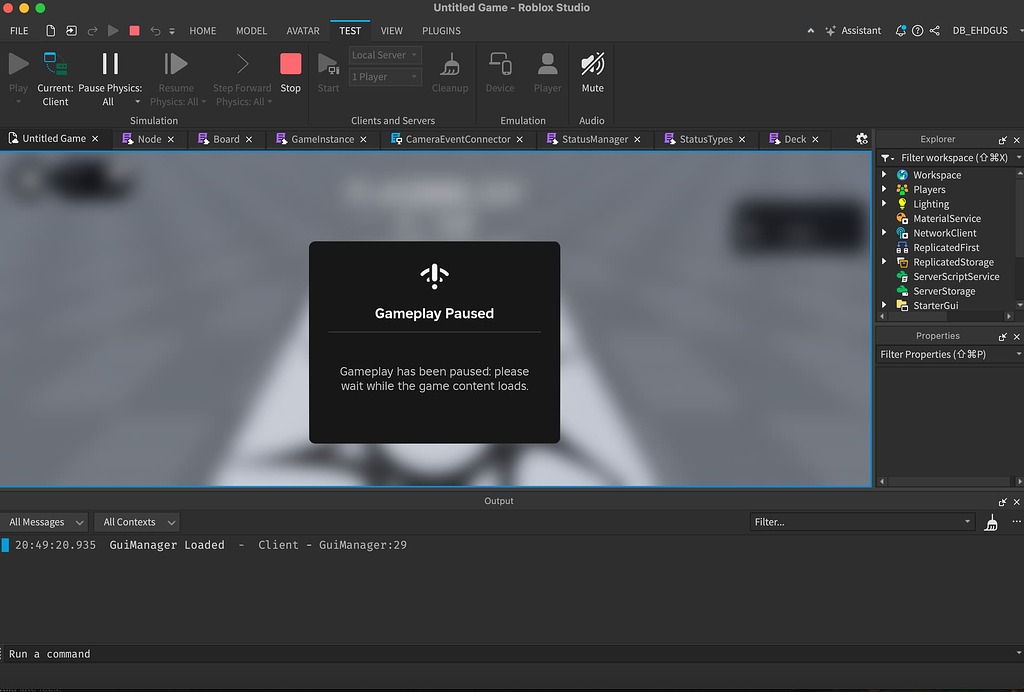The image size is (1024, 692).
Task: Click the Pause Physics icon
Action: (x=110, y=64)
